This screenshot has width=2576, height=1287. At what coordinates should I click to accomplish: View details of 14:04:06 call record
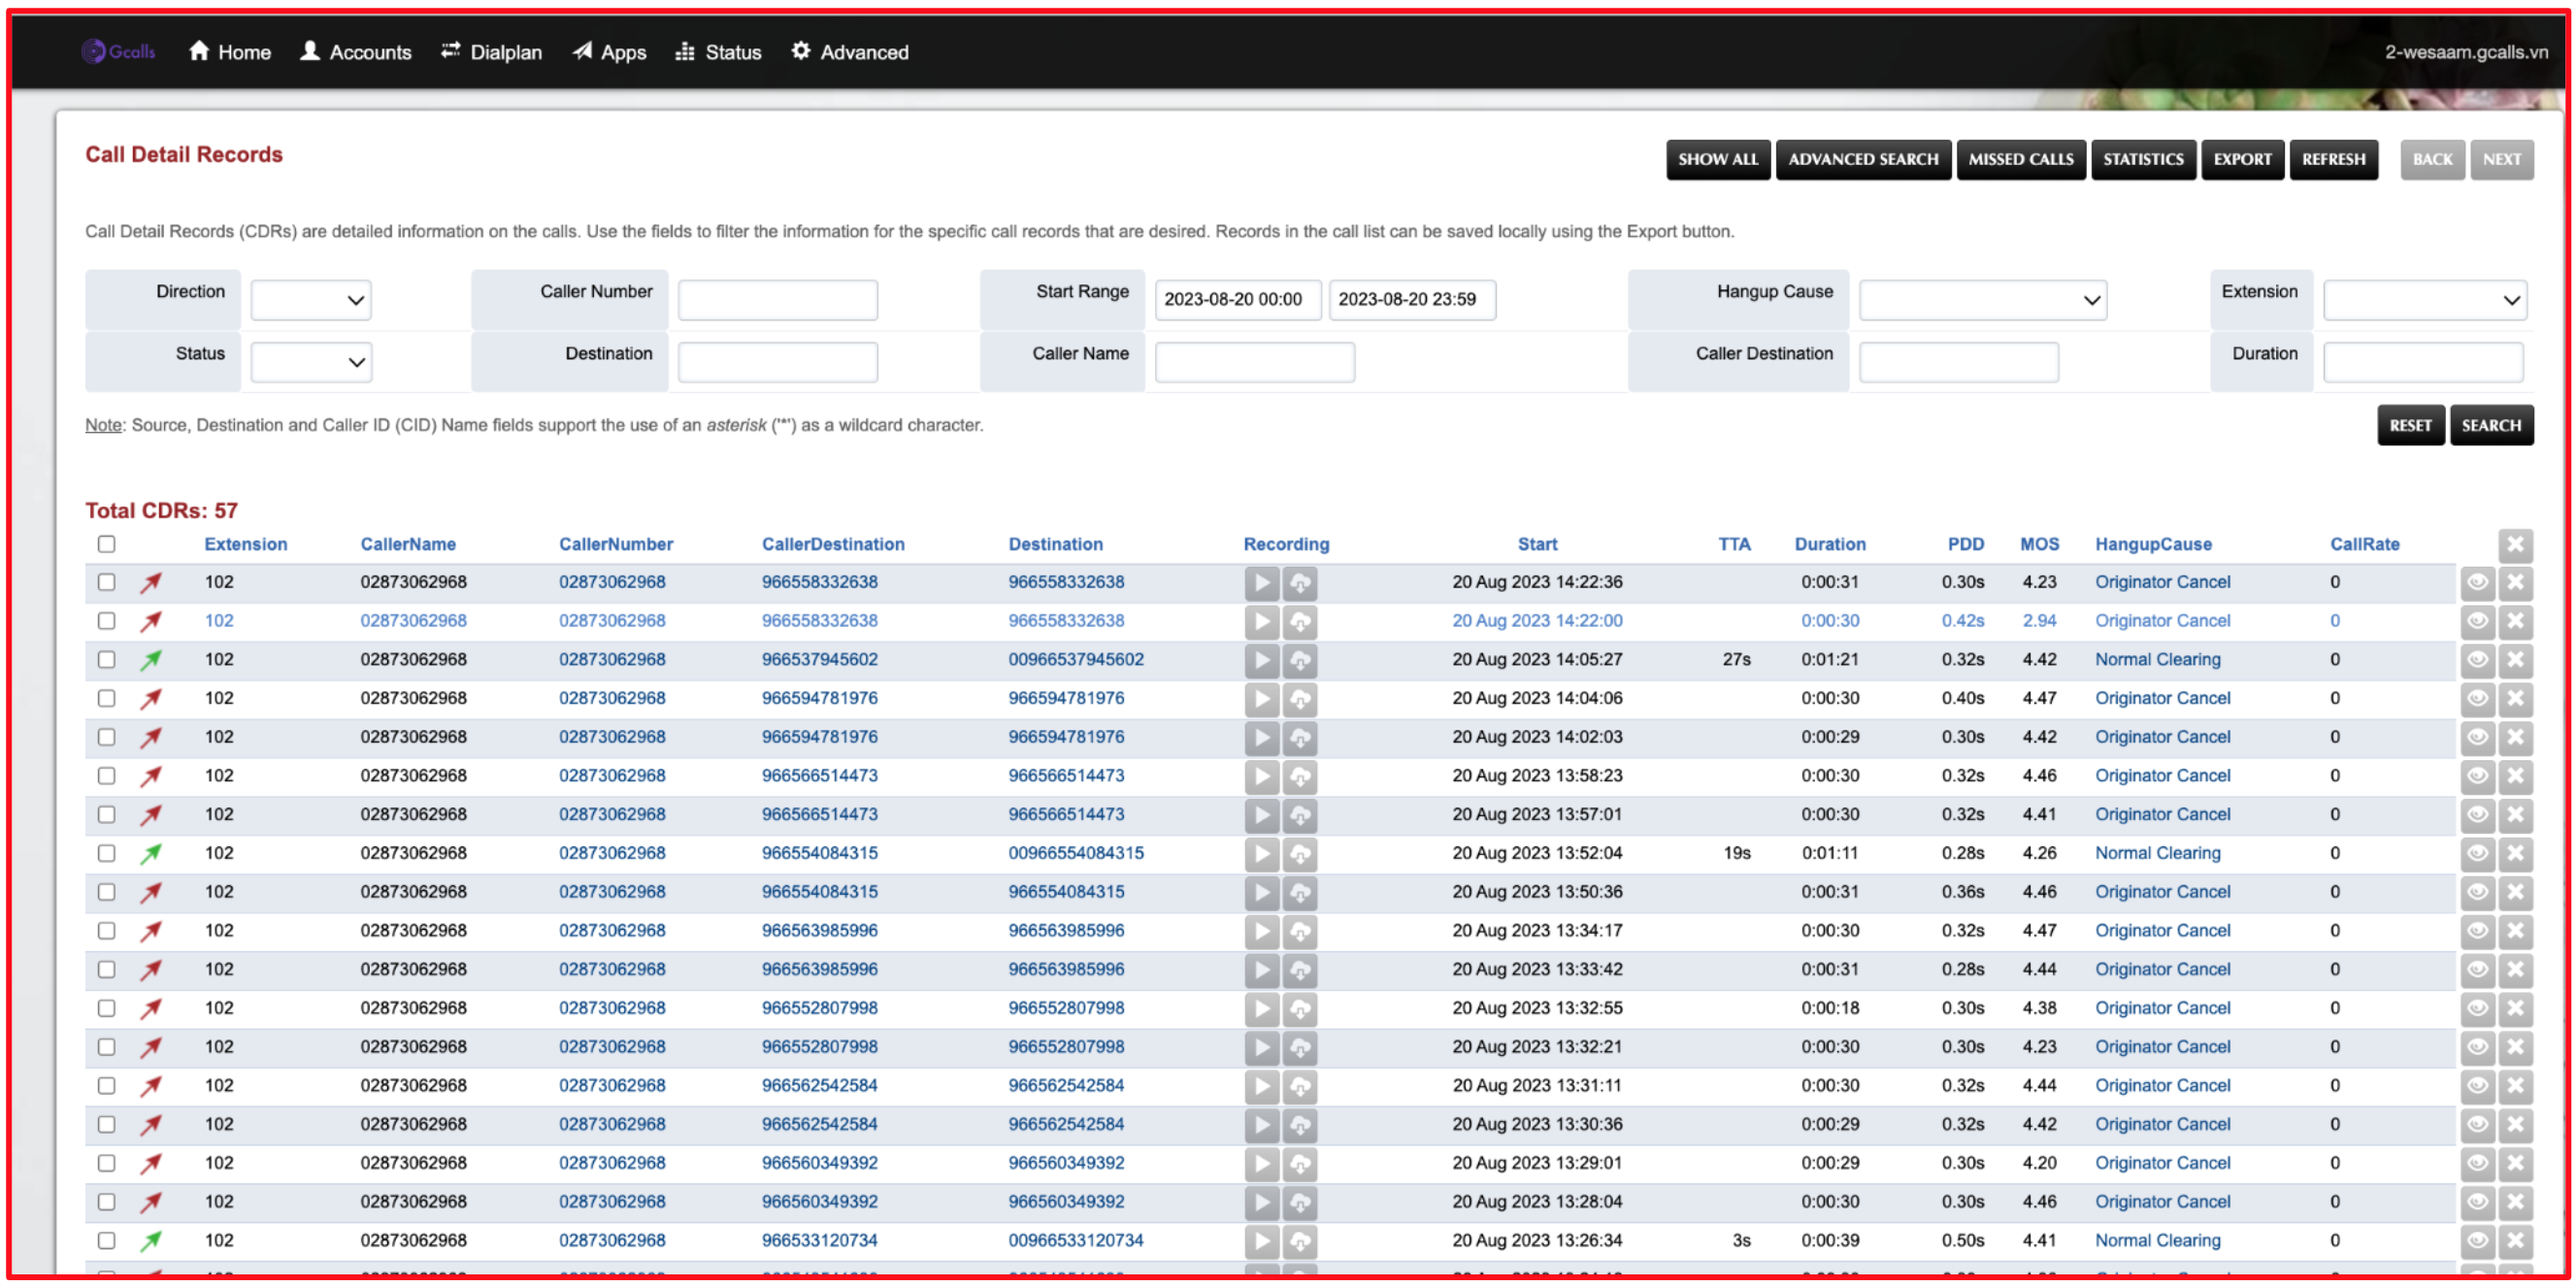click(x=2477, y=699)
